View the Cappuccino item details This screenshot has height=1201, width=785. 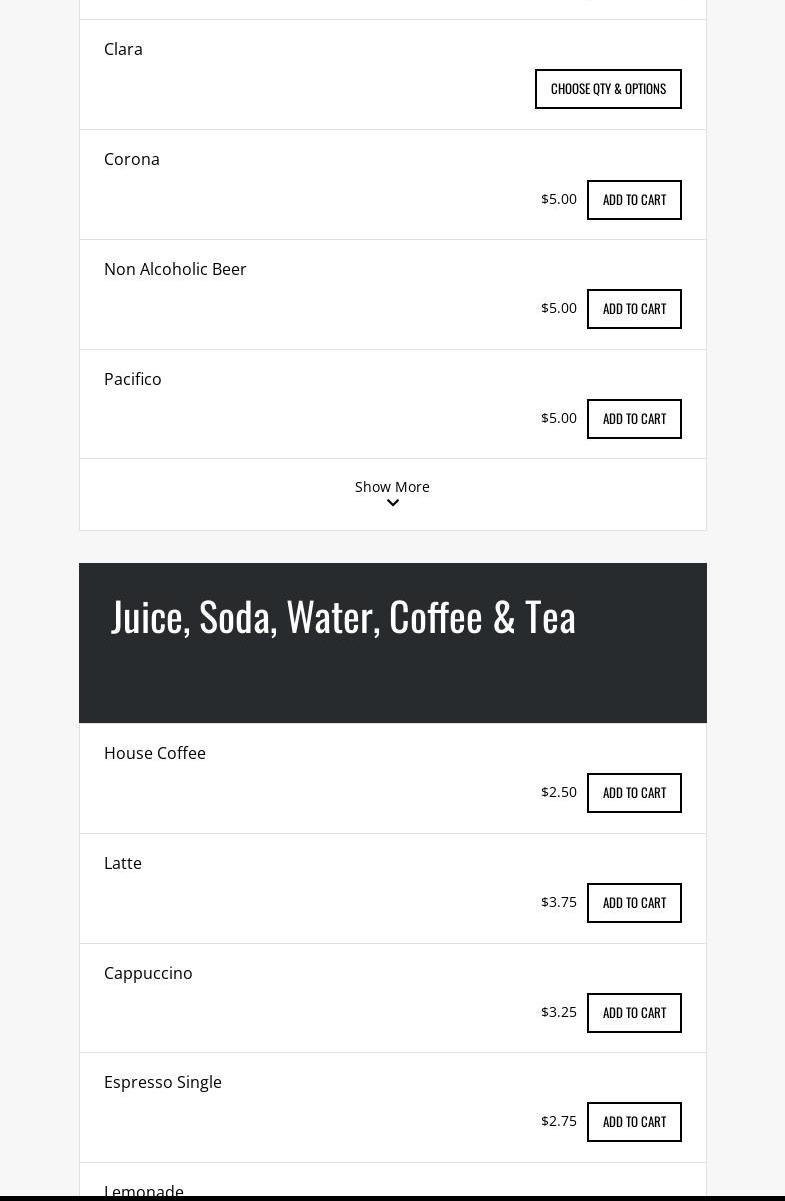coord(148,973)
